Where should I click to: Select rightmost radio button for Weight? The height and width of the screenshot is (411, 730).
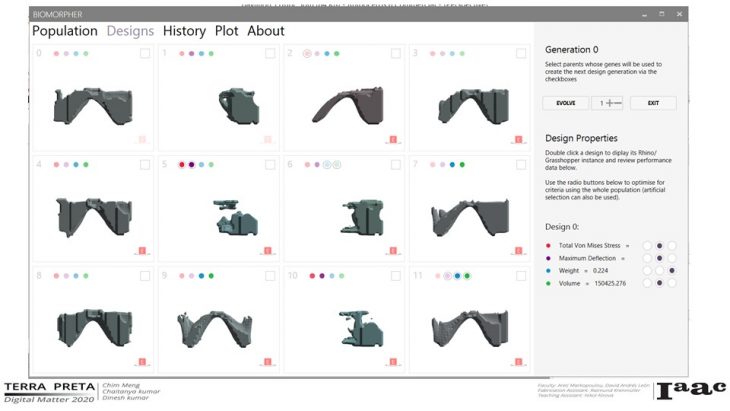[x=672, y=270]
